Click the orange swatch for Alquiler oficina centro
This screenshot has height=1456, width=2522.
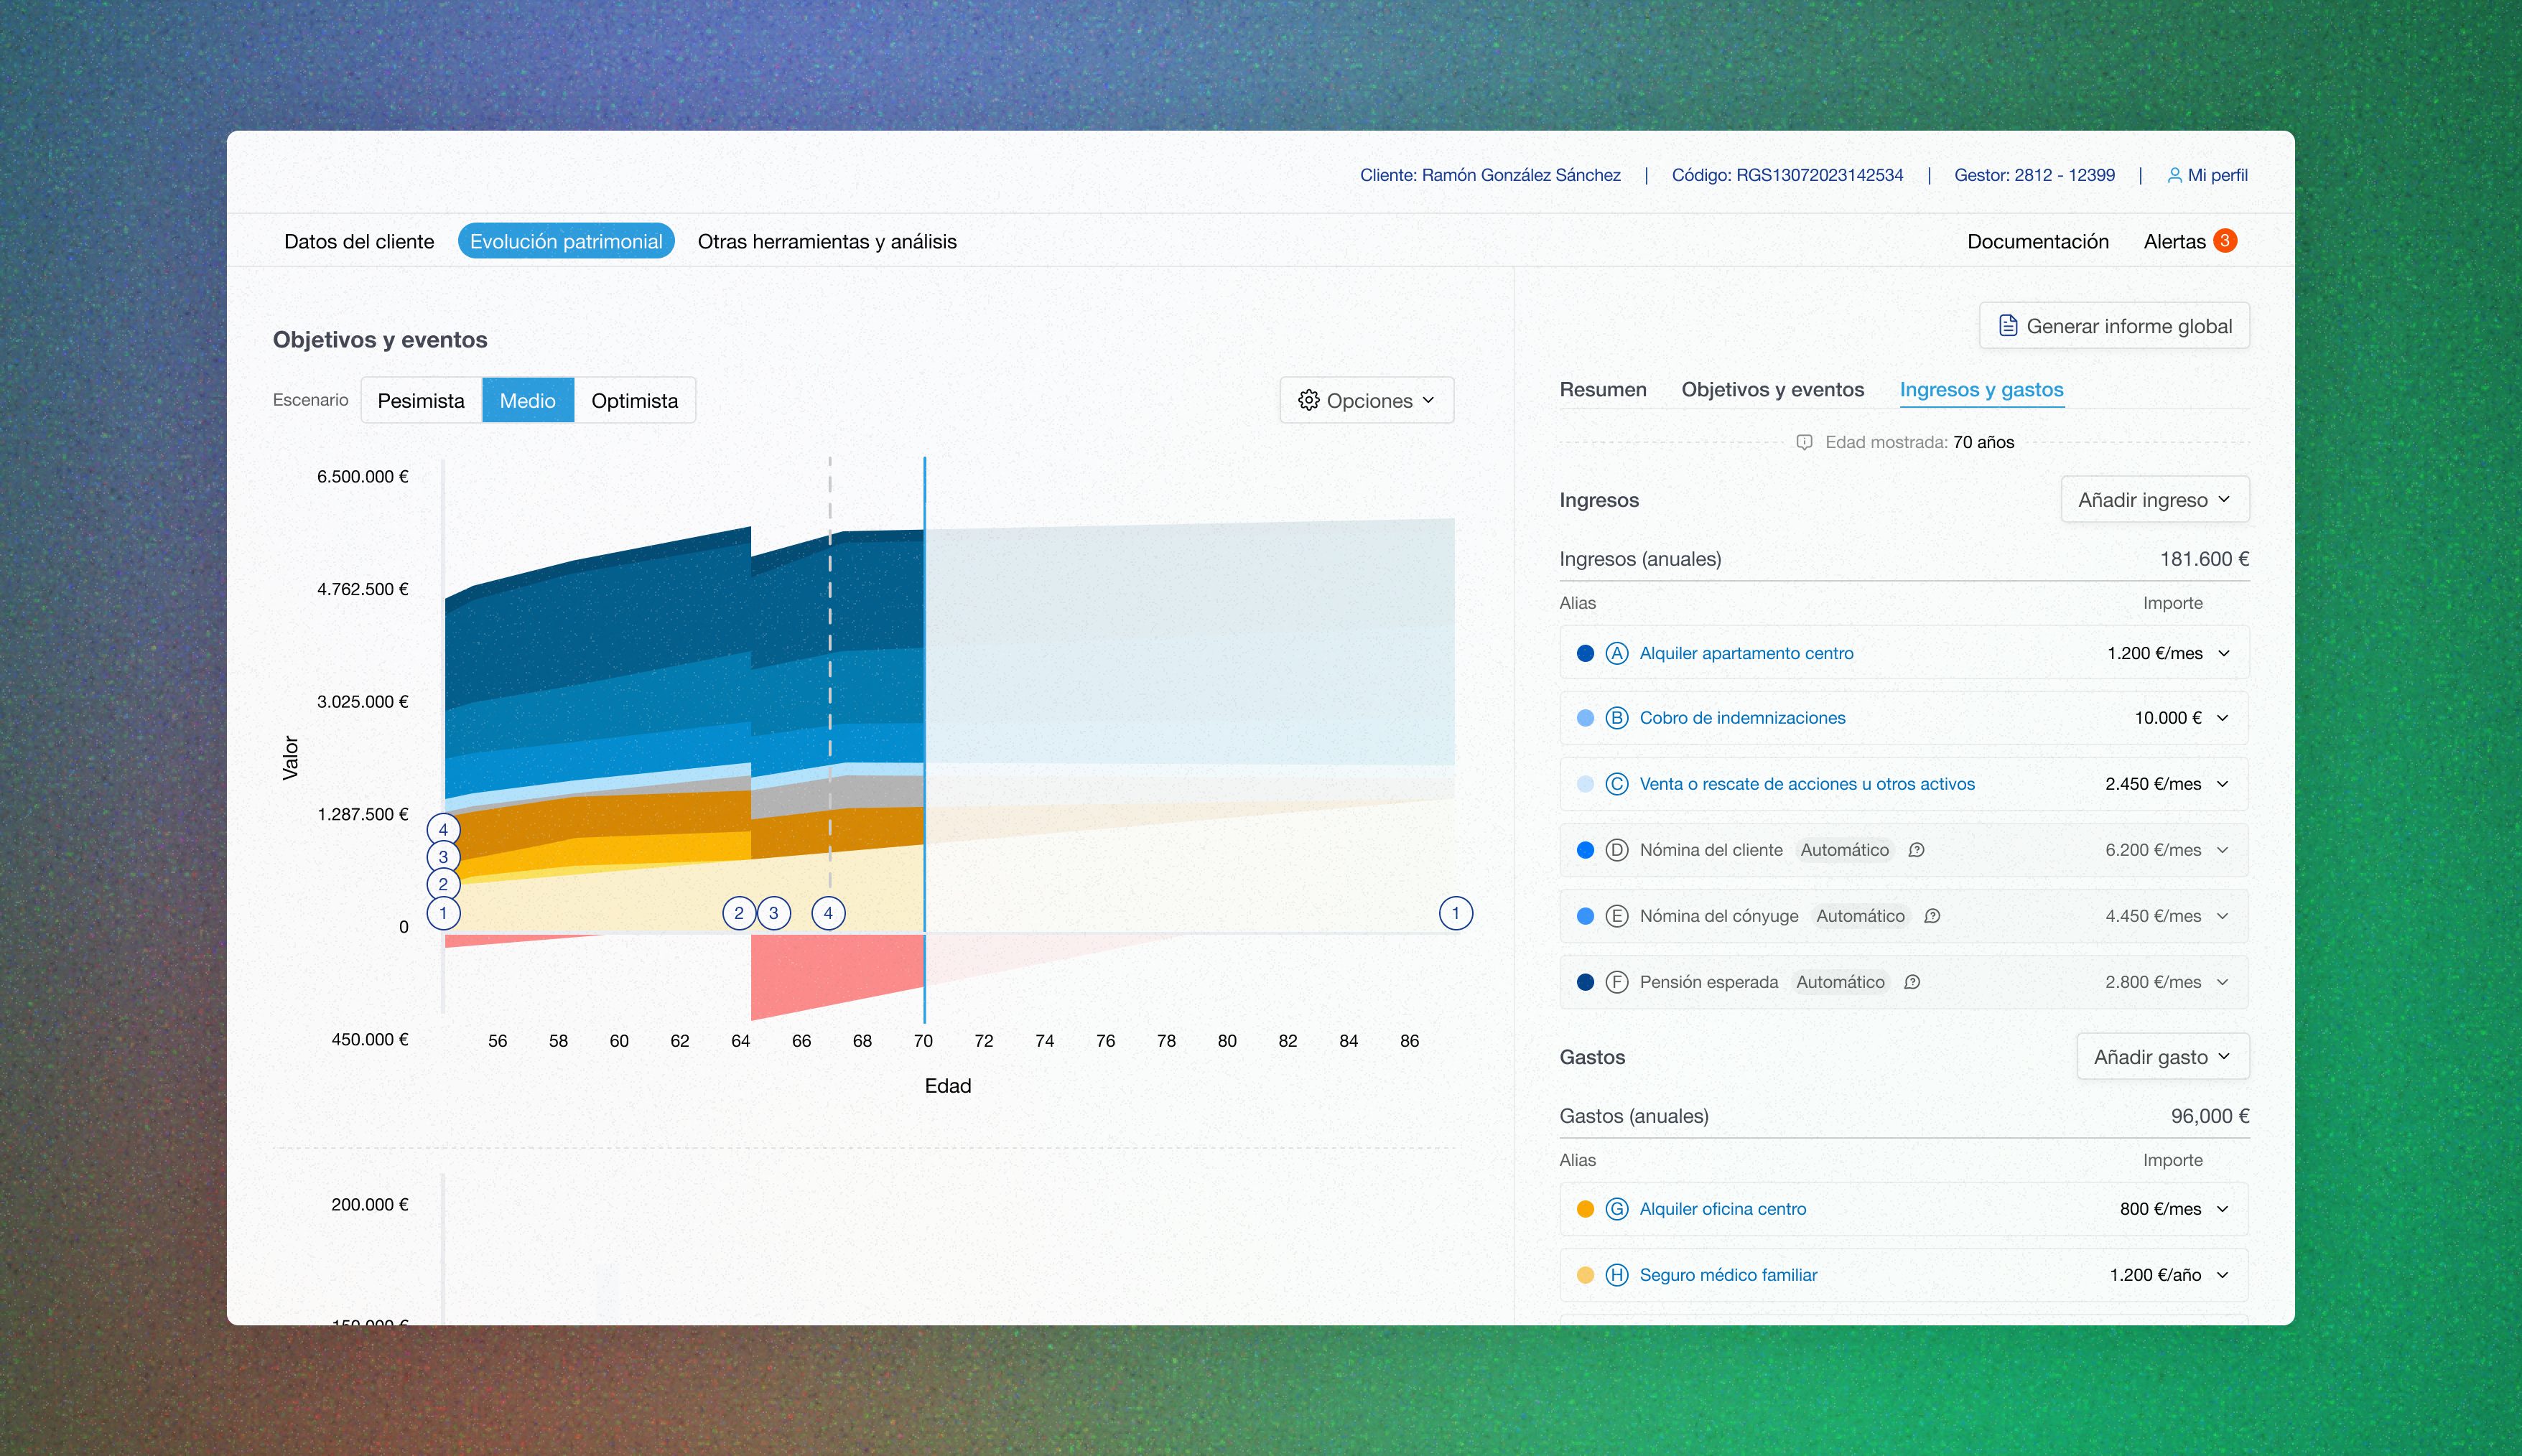click(1585, 1209)
